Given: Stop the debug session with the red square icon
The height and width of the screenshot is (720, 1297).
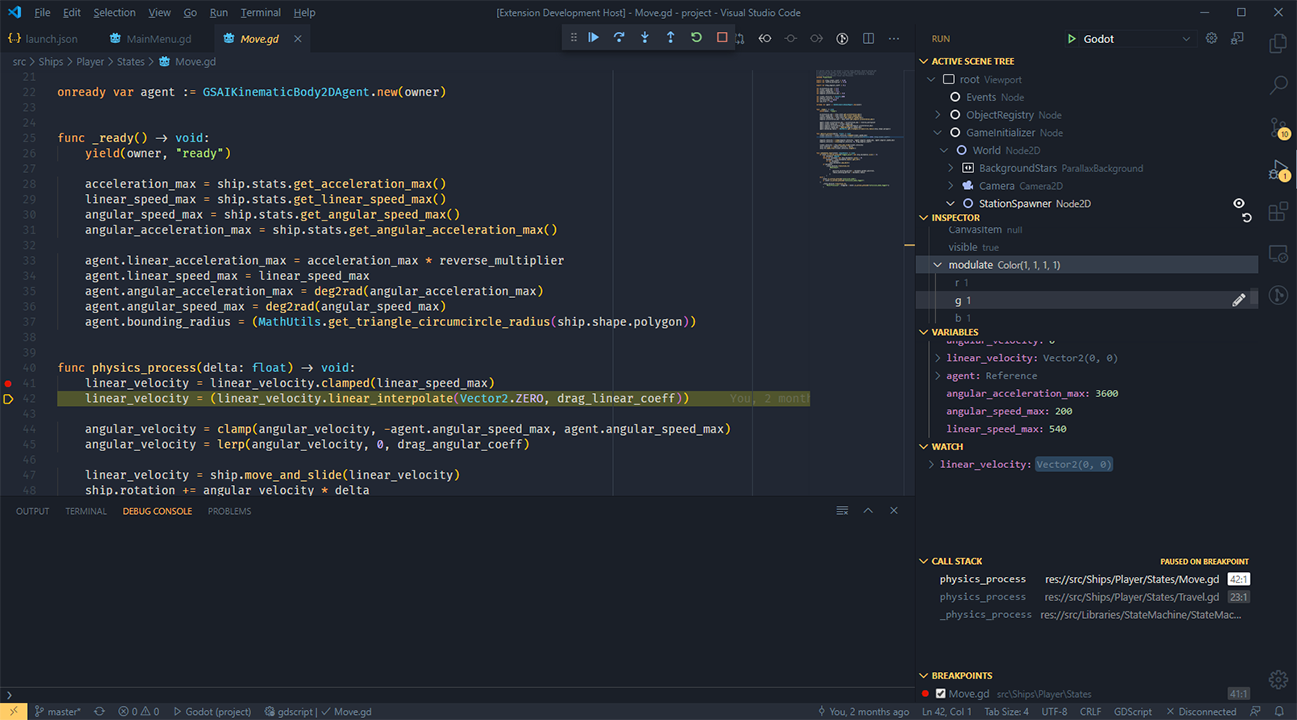Looking at the screenshot, I should [x=721, y=37].
